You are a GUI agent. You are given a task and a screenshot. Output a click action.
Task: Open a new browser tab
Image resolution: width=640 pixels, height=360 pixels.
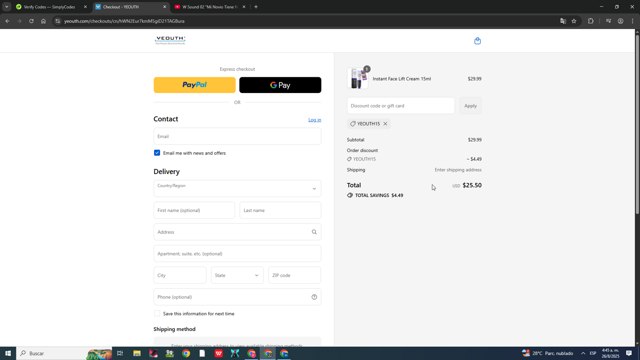point(256,7)
